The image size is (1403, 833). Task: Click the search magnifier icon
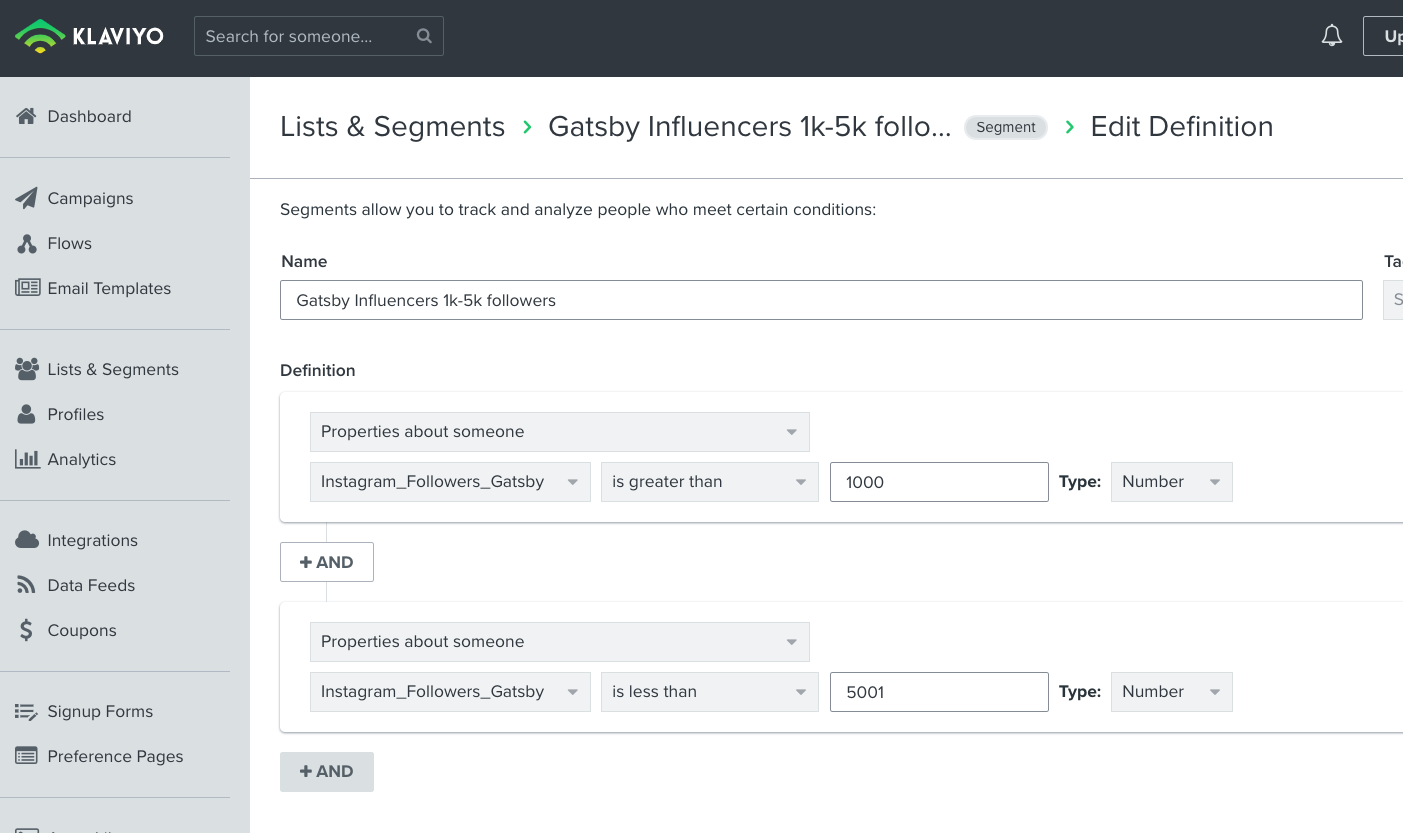[x=424, y=36]
